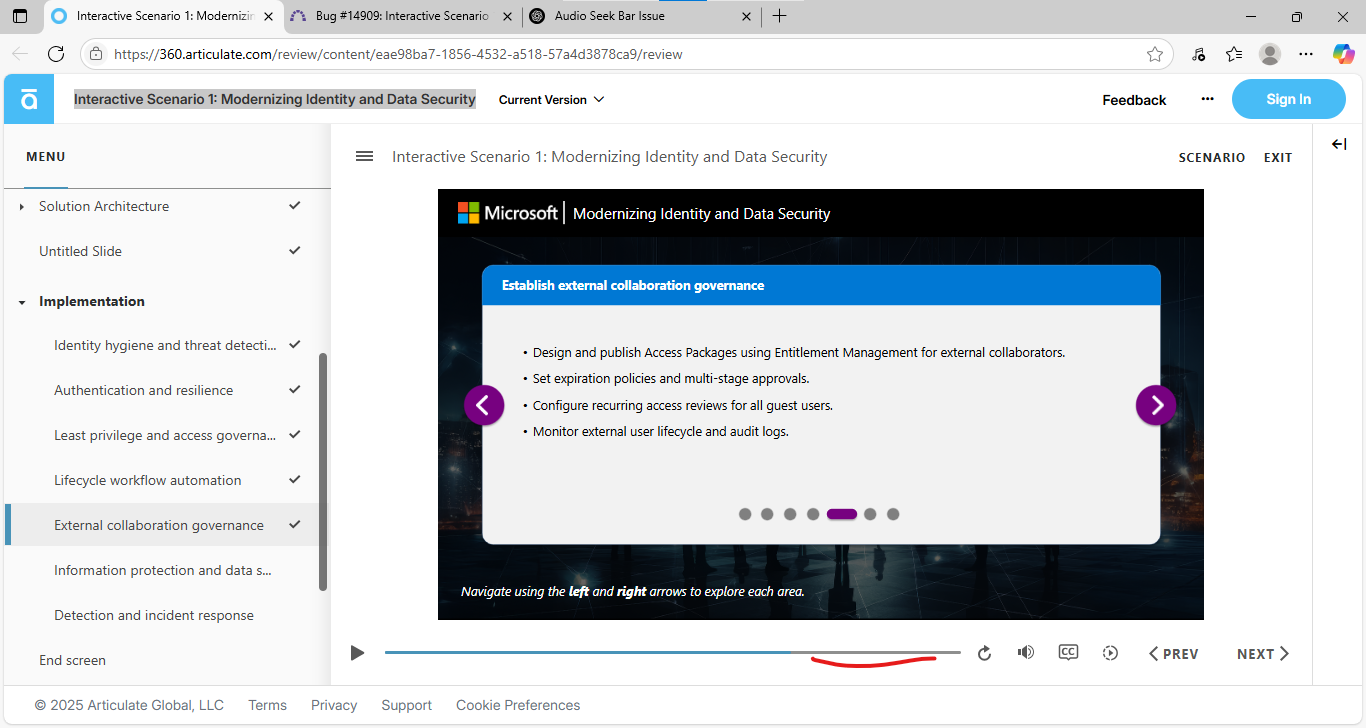The image size is (1366, 728).
Task: Click the EXIT link
Action: [1278, 158]
